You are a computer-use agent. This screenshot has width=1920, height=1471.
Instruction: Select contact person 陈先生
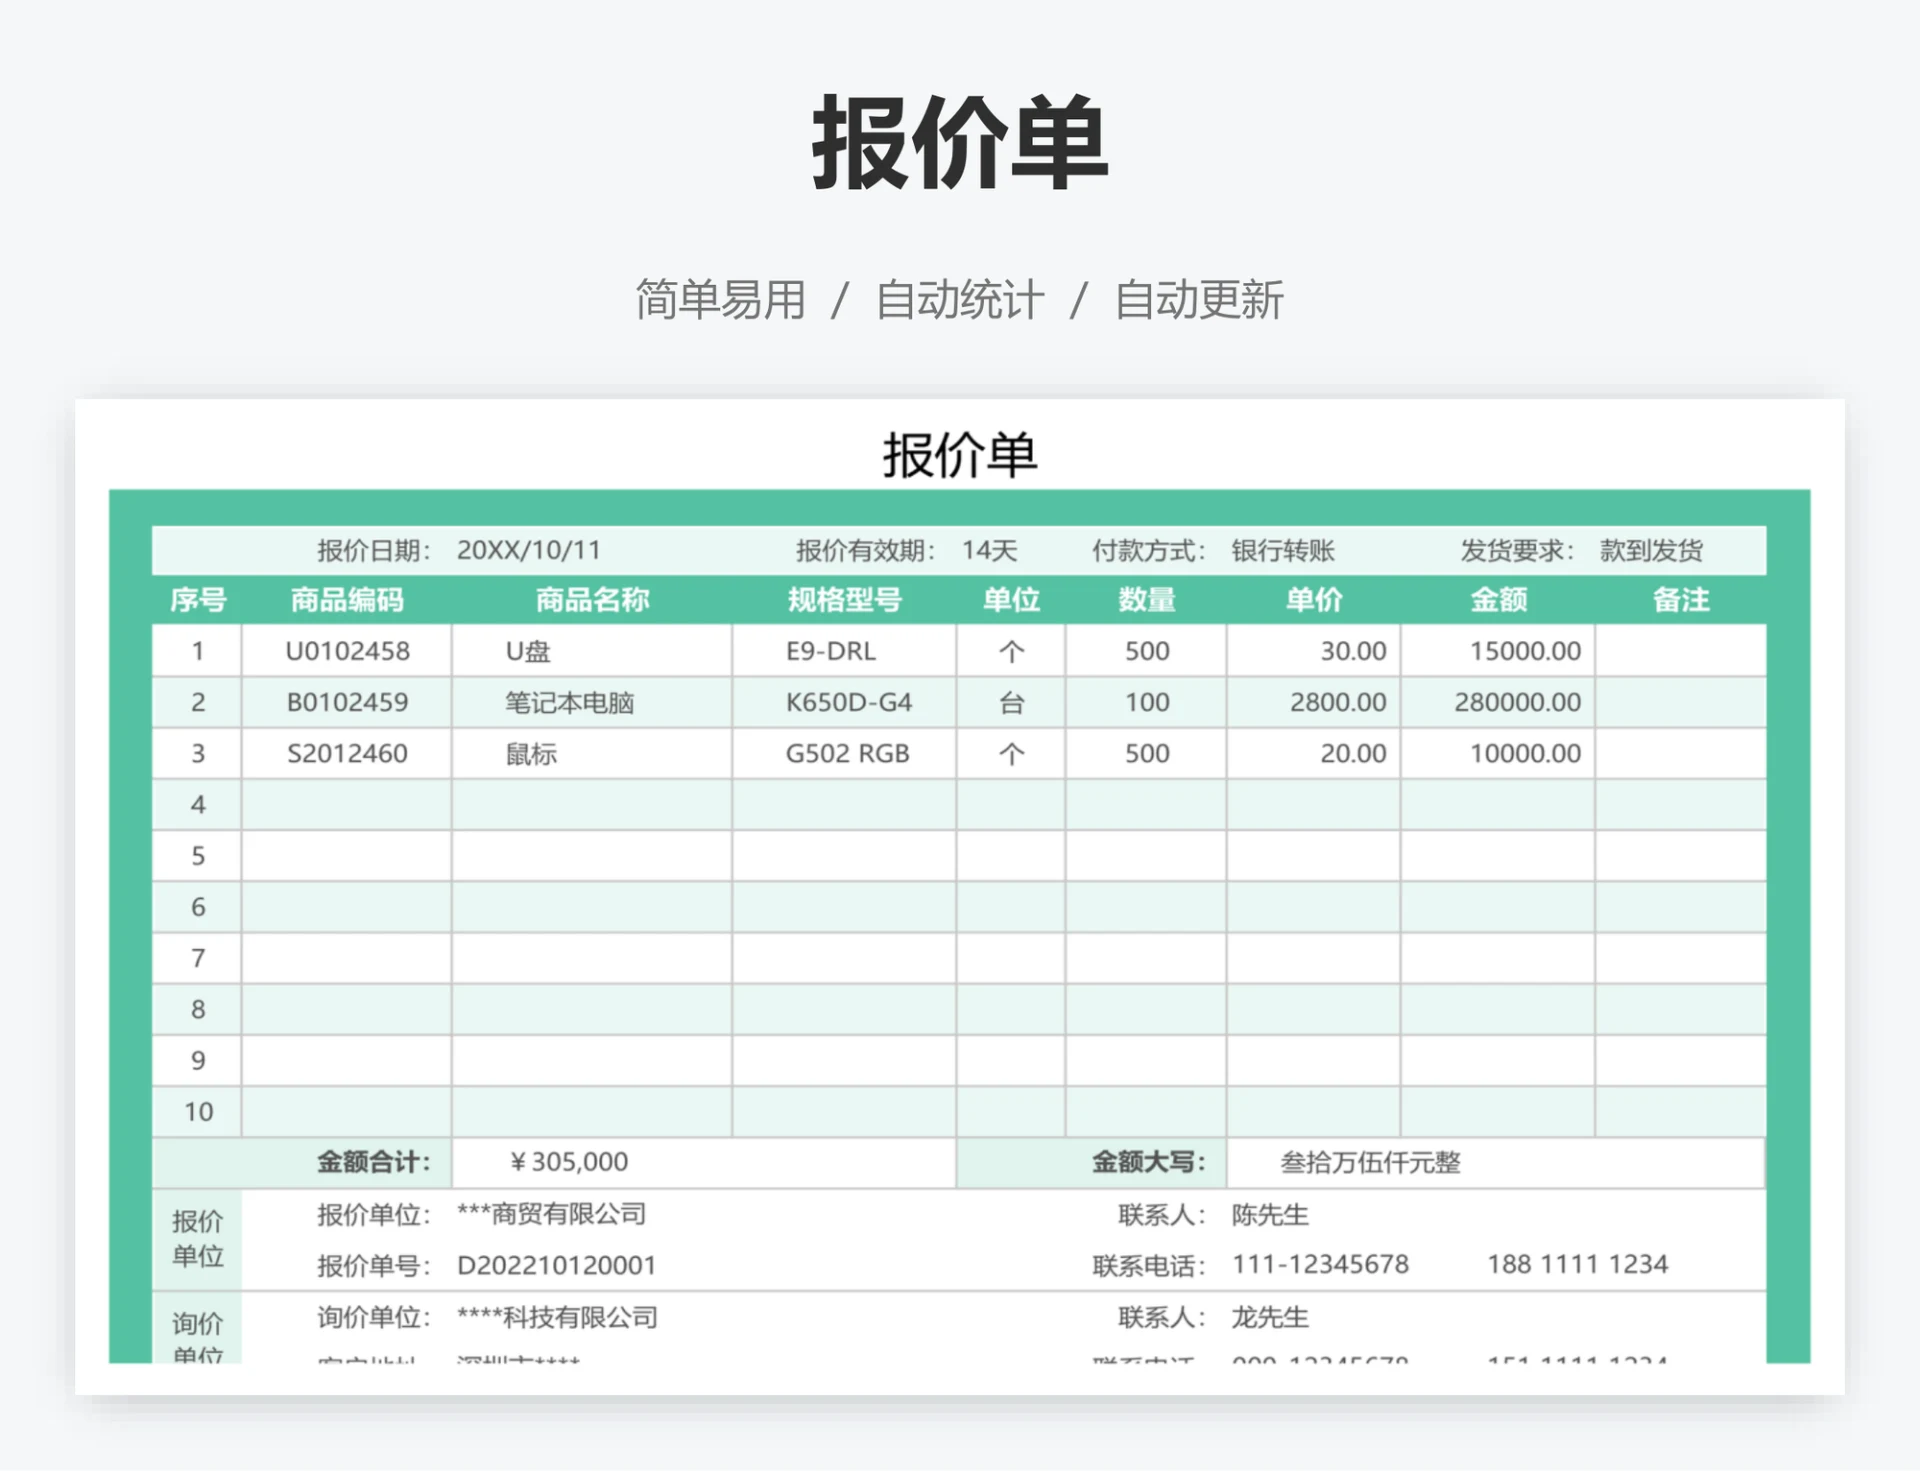click(1268, 1215)
